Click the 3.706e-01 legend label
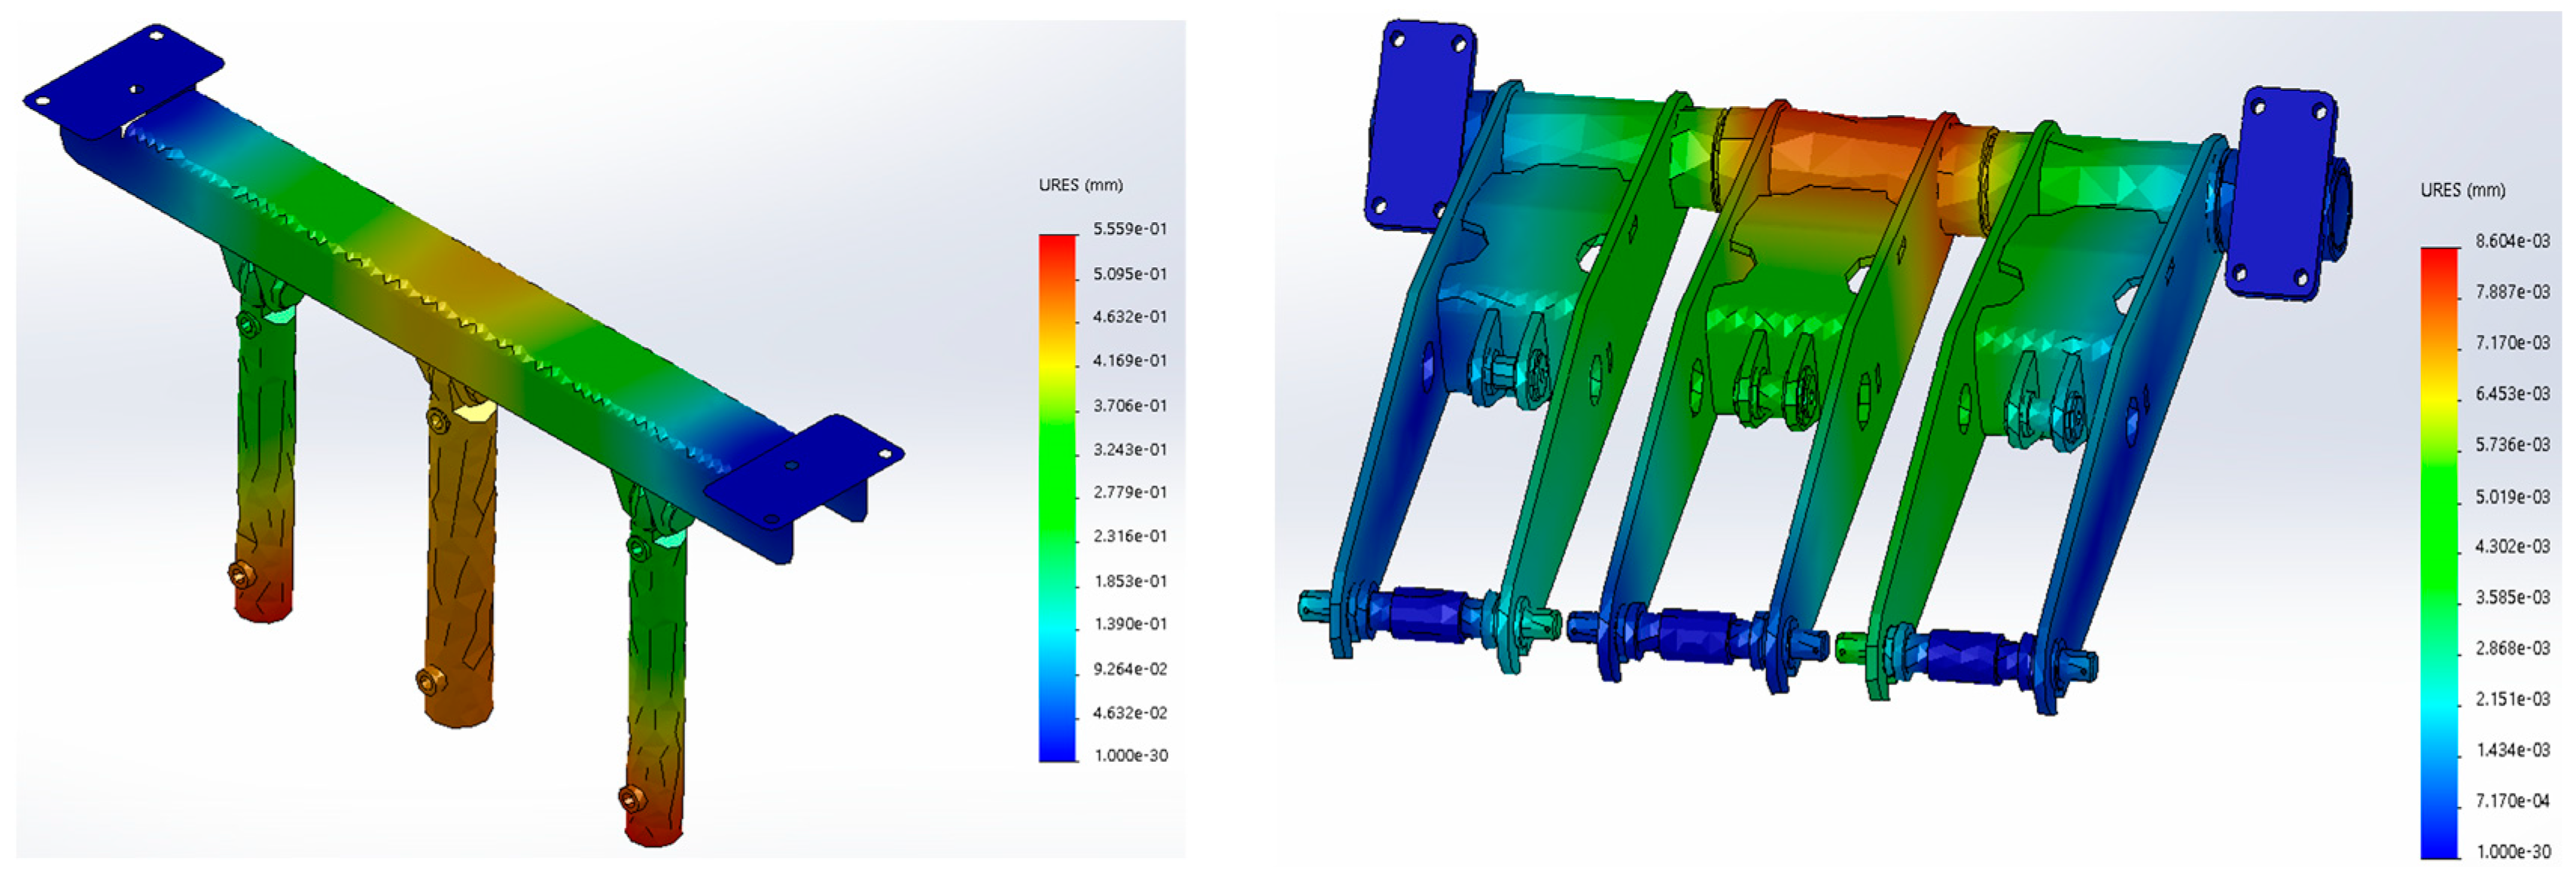2576x874 pixels. (x=1129, y=405)
